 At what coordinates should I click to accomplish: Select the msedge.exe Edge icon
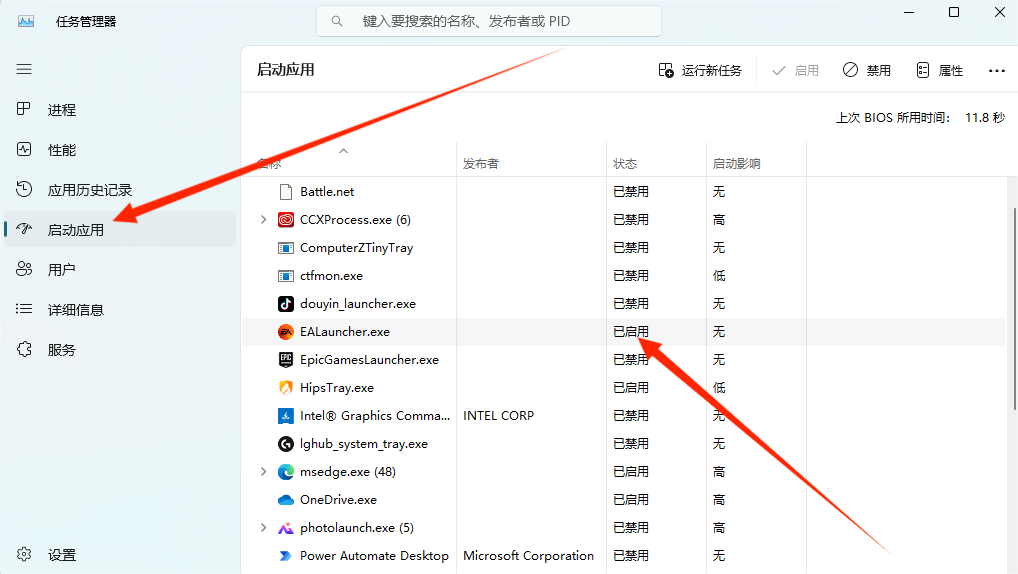pyautogui.click(x=286, y=471)
